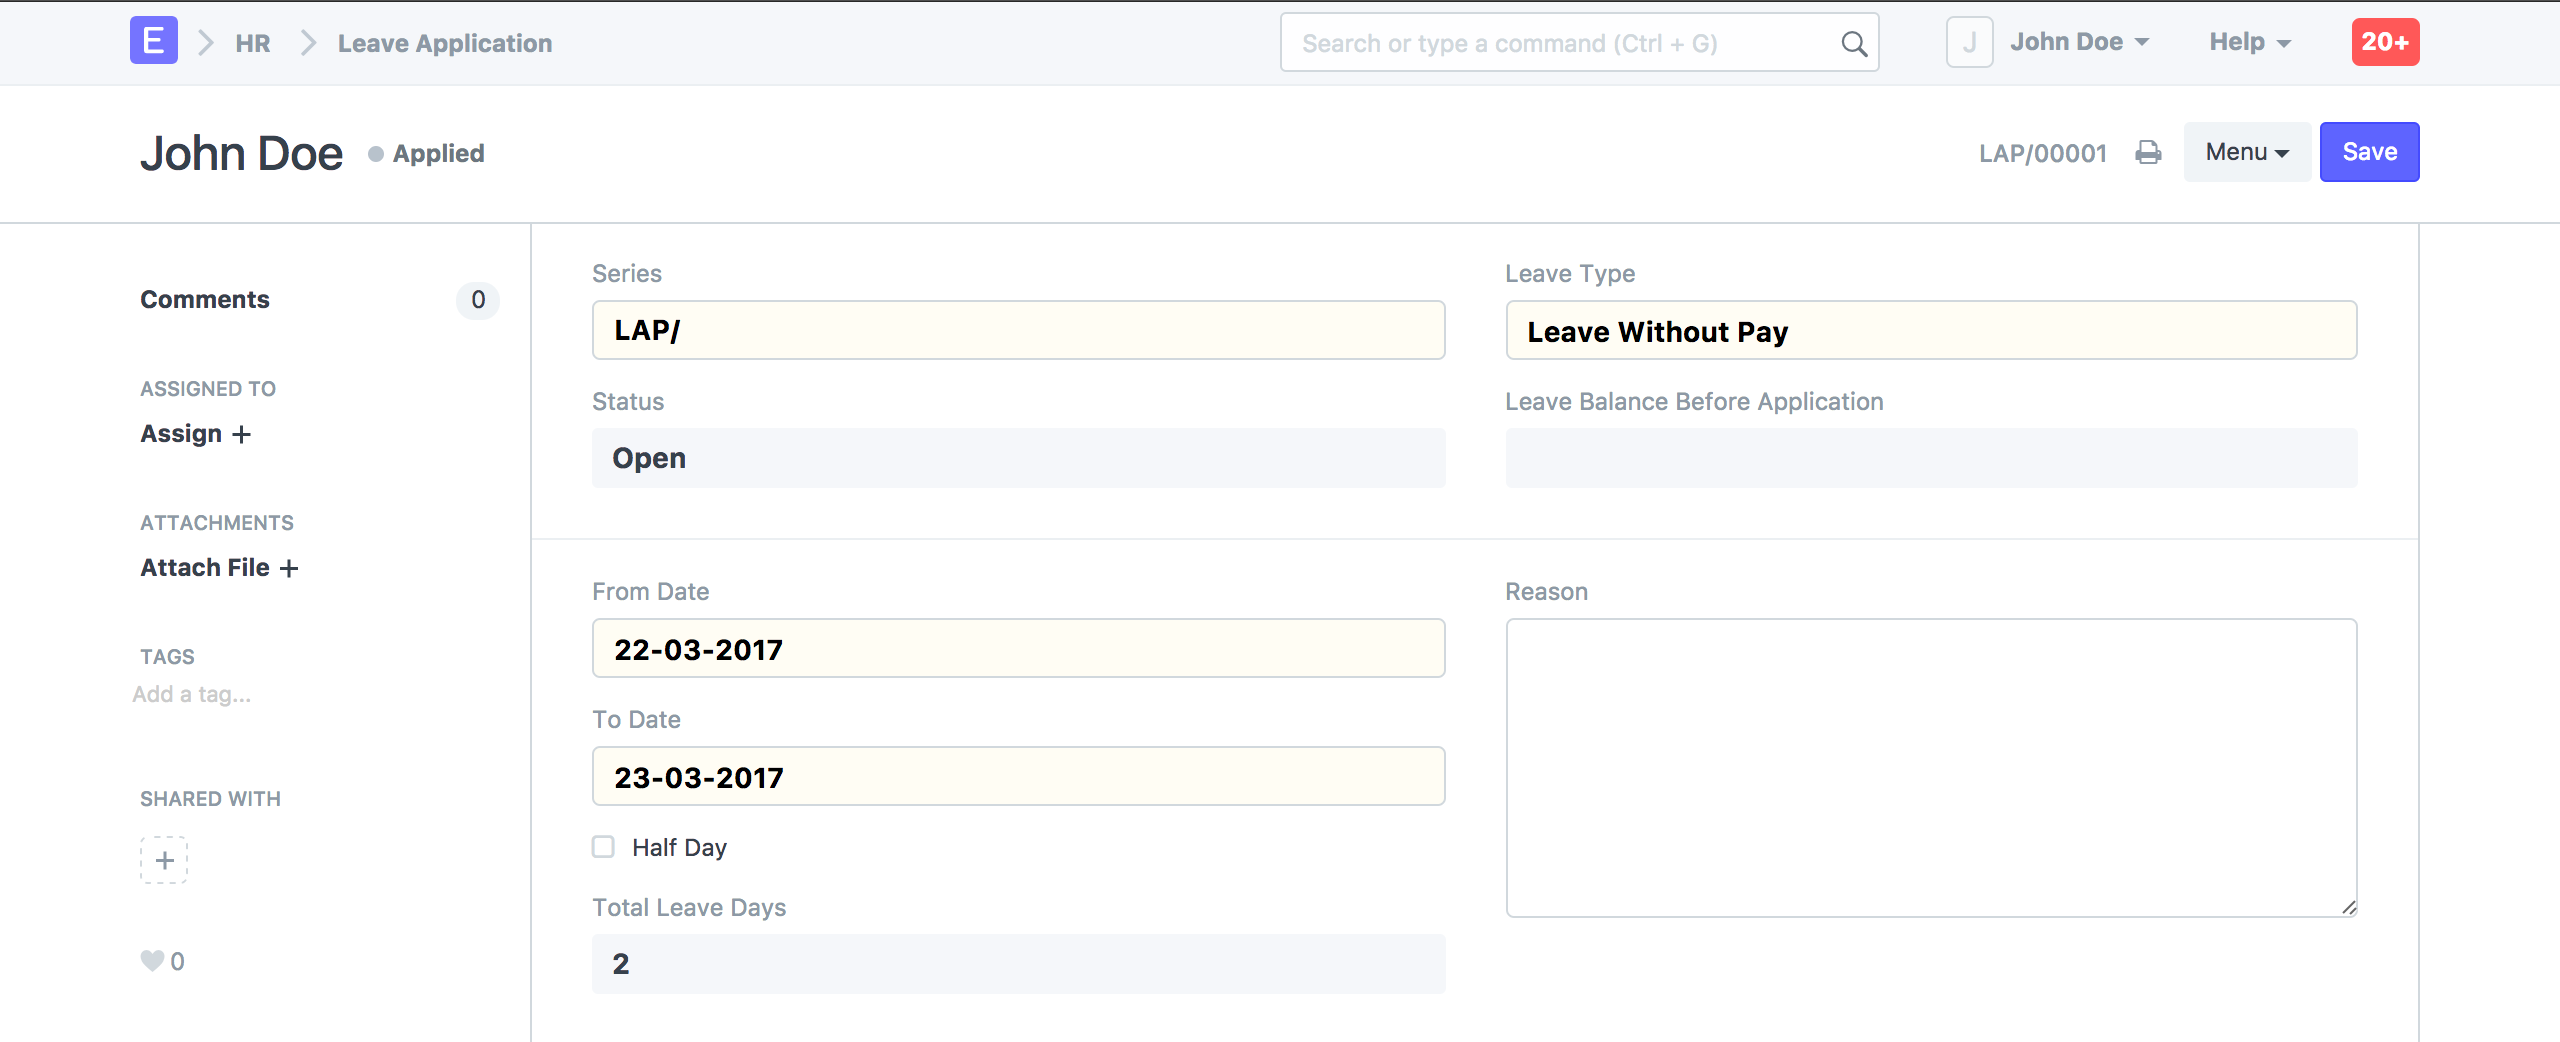Save the leave application
The height and width of the screenshot is (1042, 2560).
coord(2369,152)
